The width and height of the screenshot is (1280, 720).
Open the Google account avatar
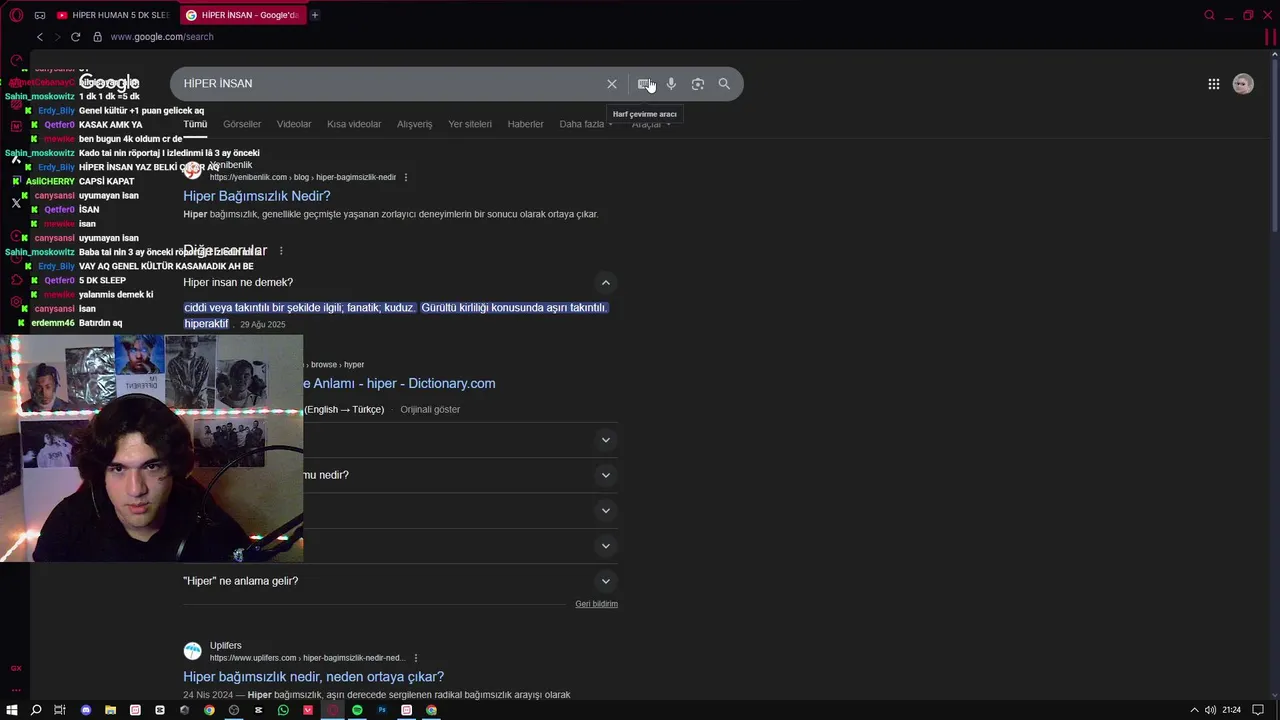click(1243, 84)
